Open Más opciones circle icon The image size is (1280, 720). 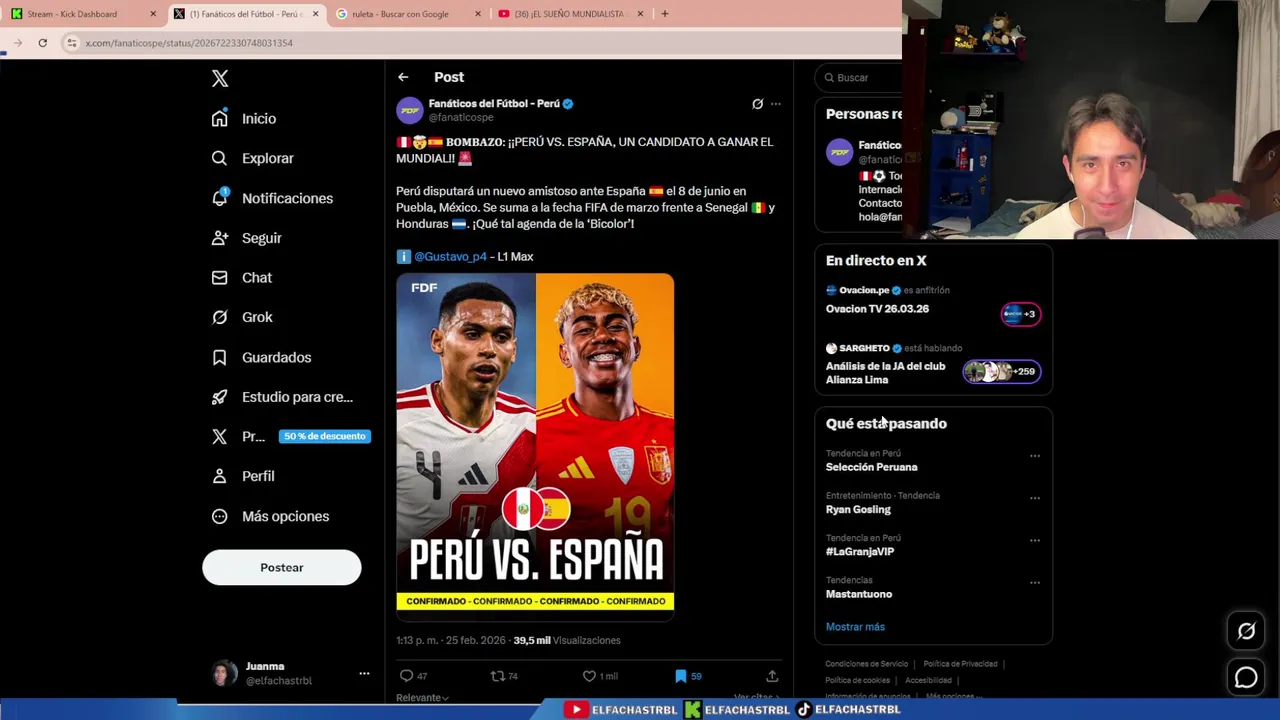click(220, 516)
